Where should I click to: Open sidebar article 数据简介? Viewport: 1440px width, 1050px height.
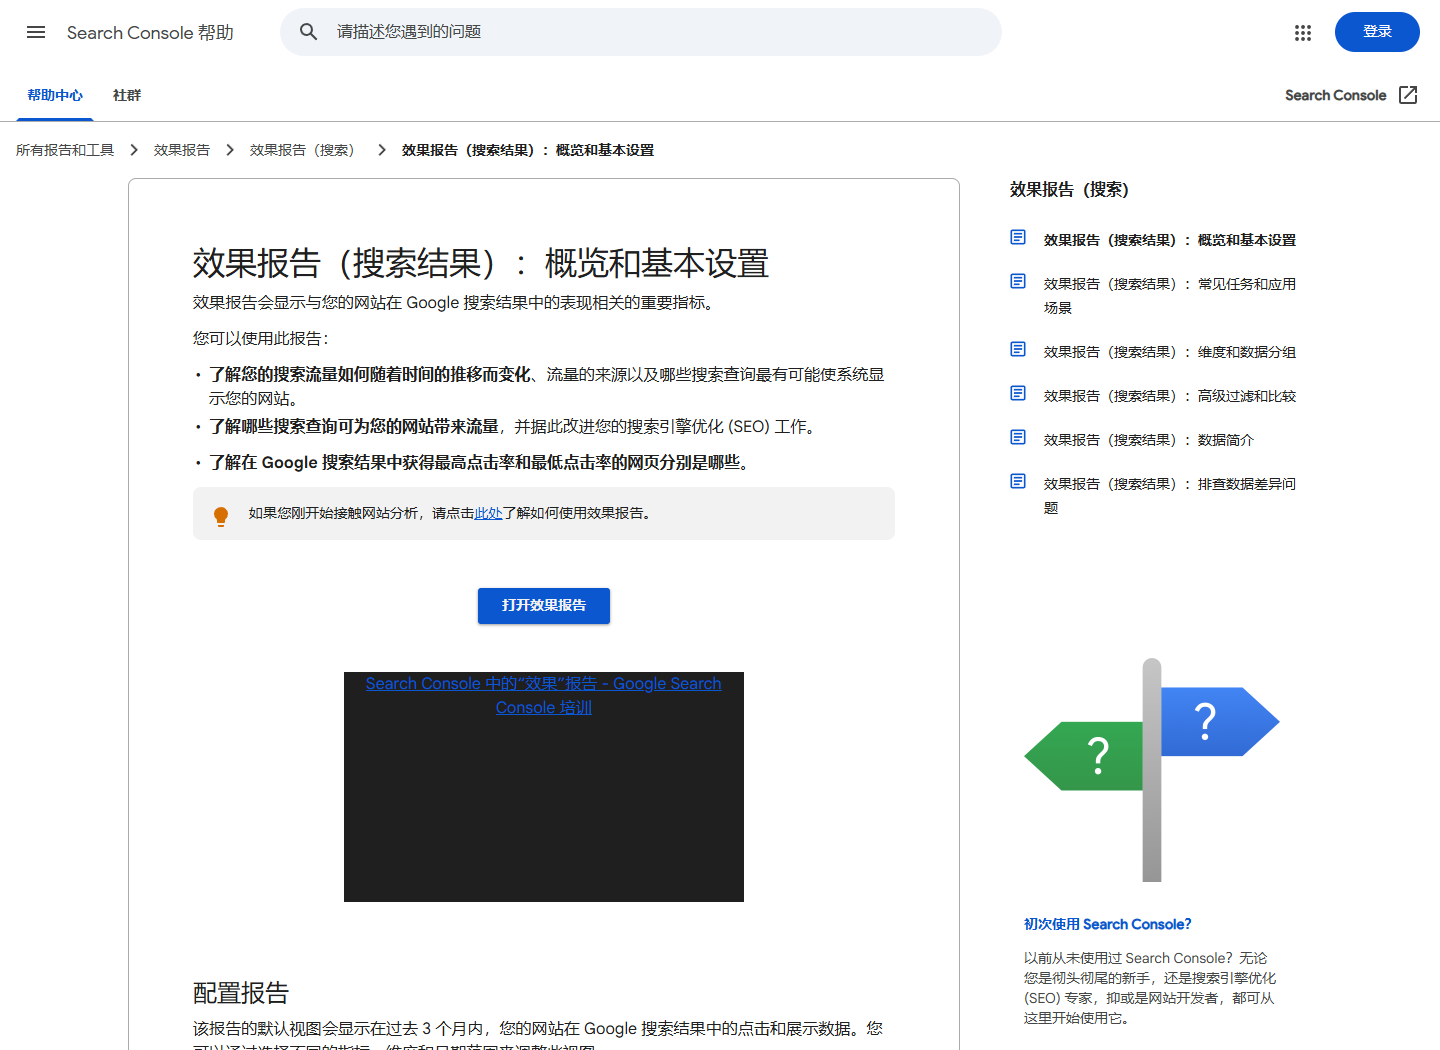coord(1149,440)
